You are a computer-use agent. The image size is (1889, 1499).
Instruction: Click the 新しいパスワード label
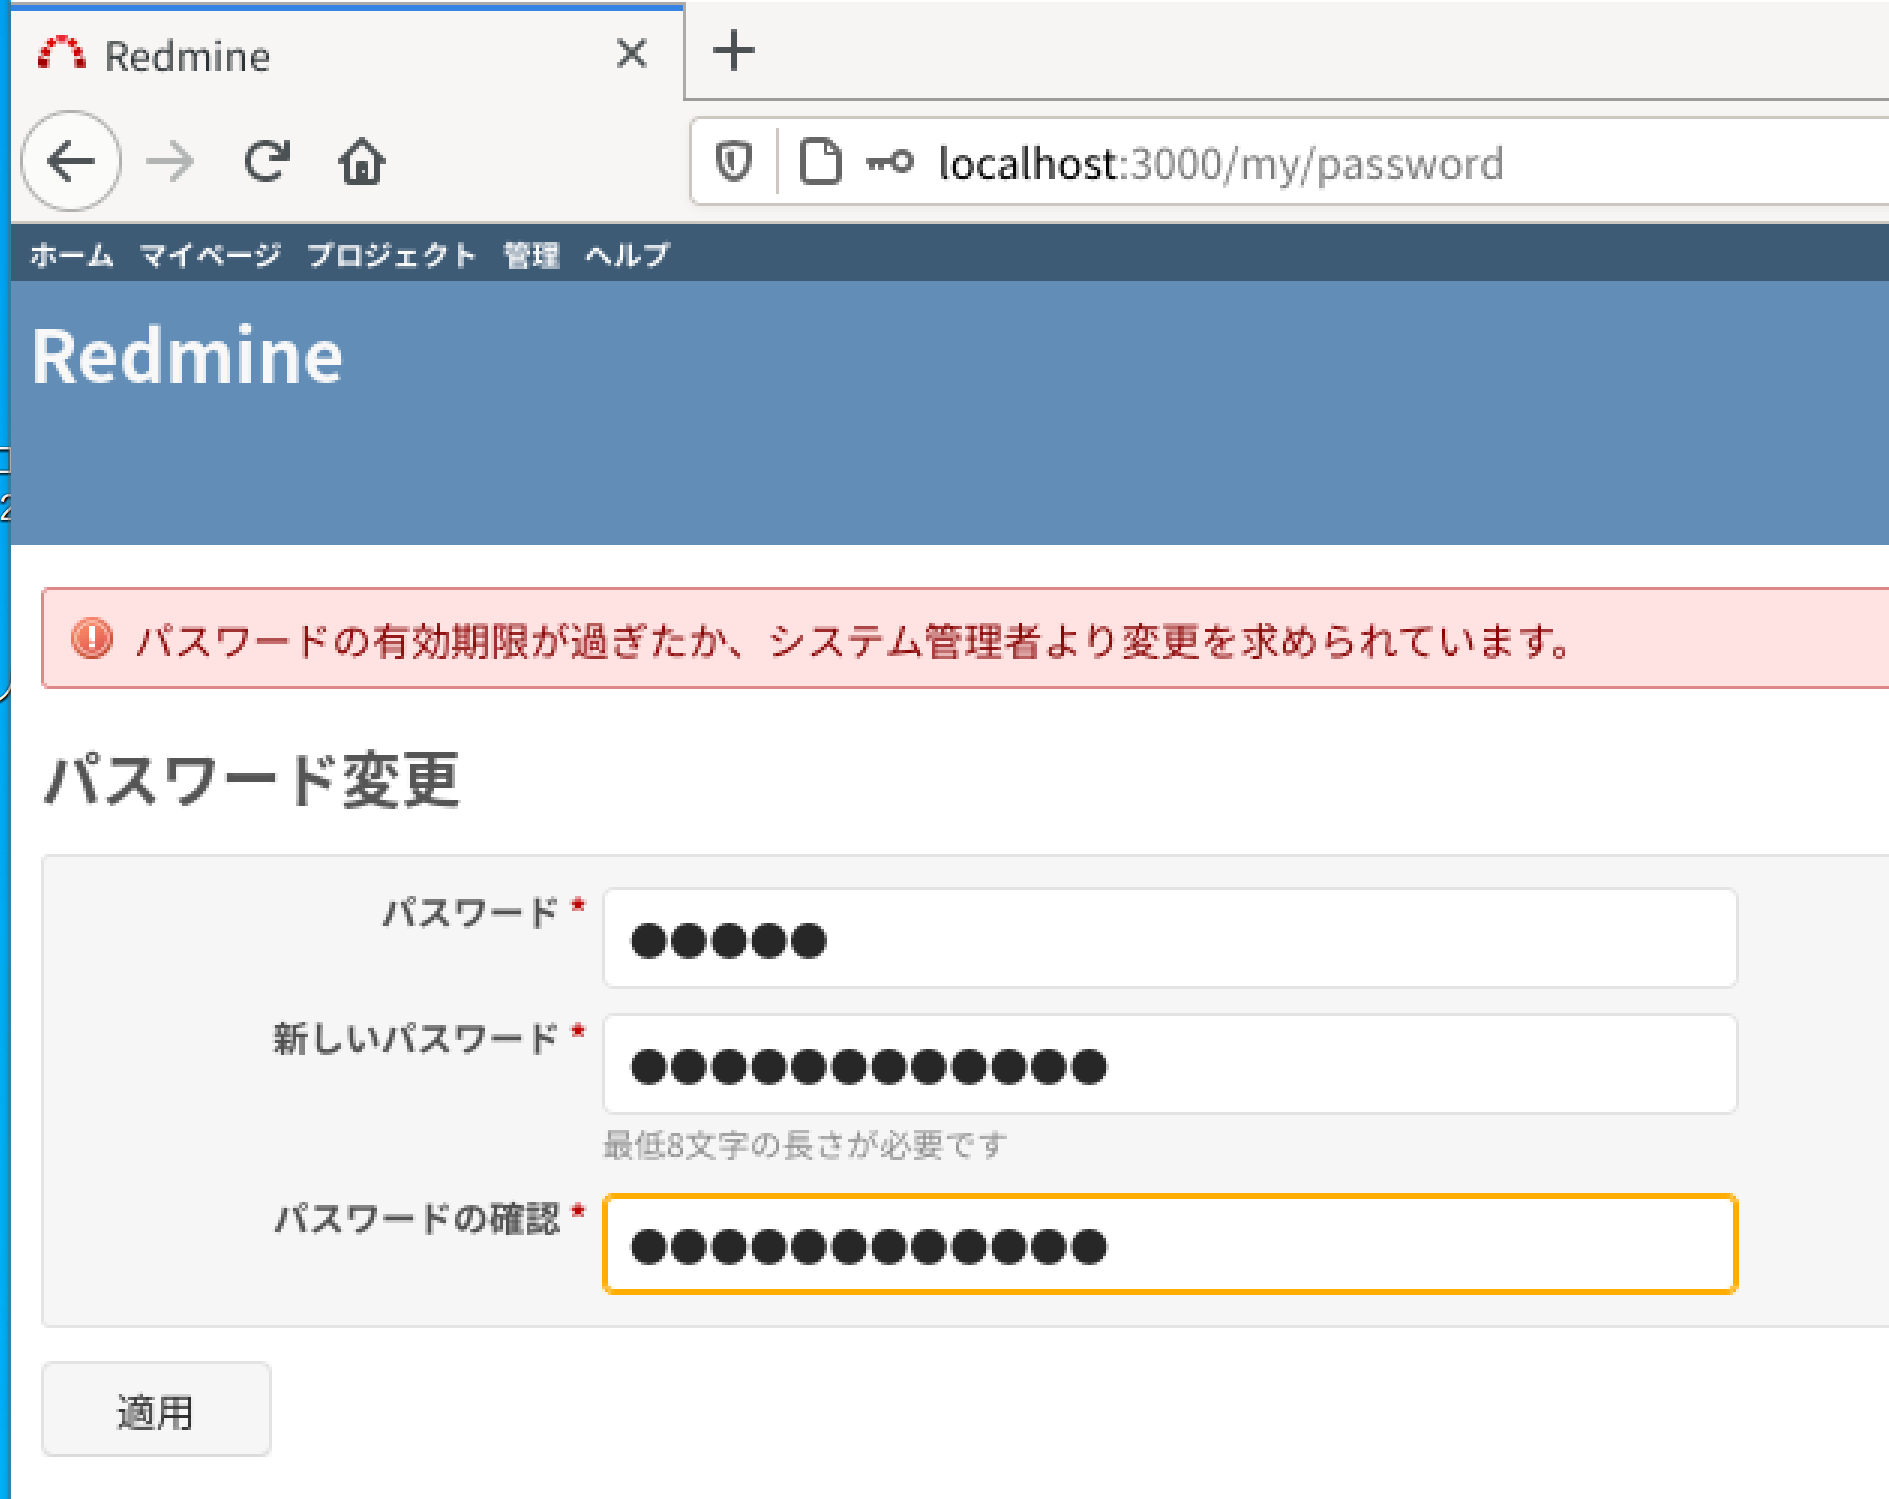click(416, 1038)
